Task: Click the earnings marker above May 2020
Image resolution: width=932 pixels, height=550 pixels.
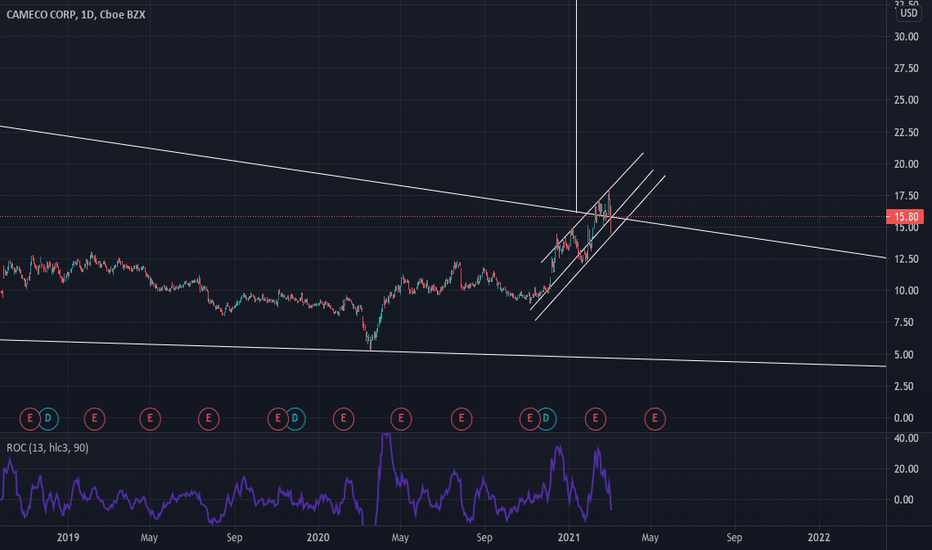Action: coord(401,419)
